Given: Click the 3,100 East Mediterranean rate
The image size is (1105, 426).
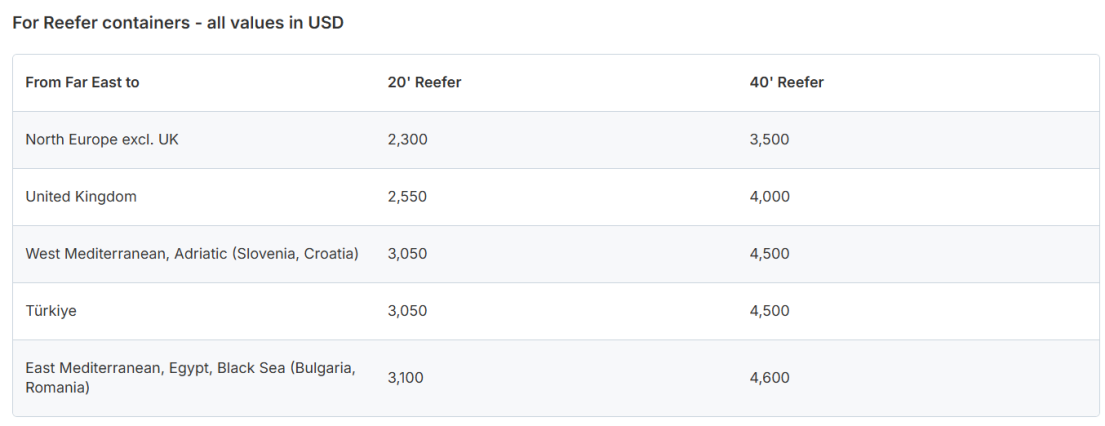Looking at the screenshot, I should coord(406,378).
